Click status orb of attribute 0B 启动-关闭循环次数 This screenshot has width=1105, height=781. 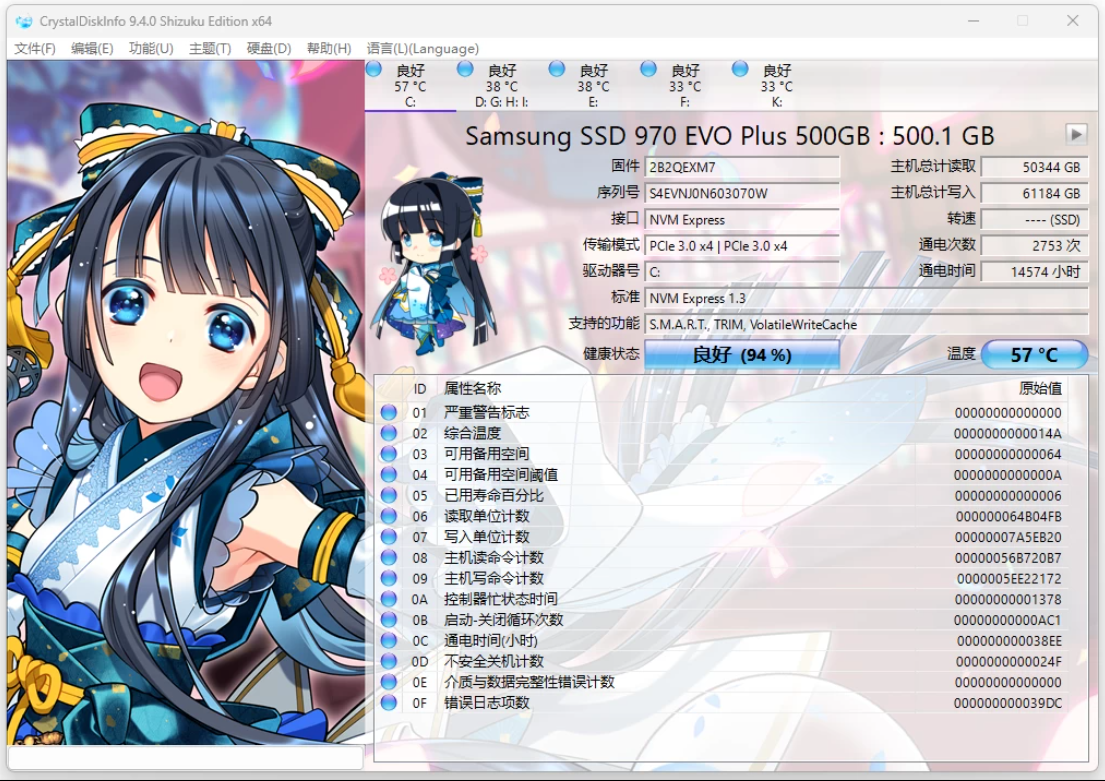[x=388, y=620]
